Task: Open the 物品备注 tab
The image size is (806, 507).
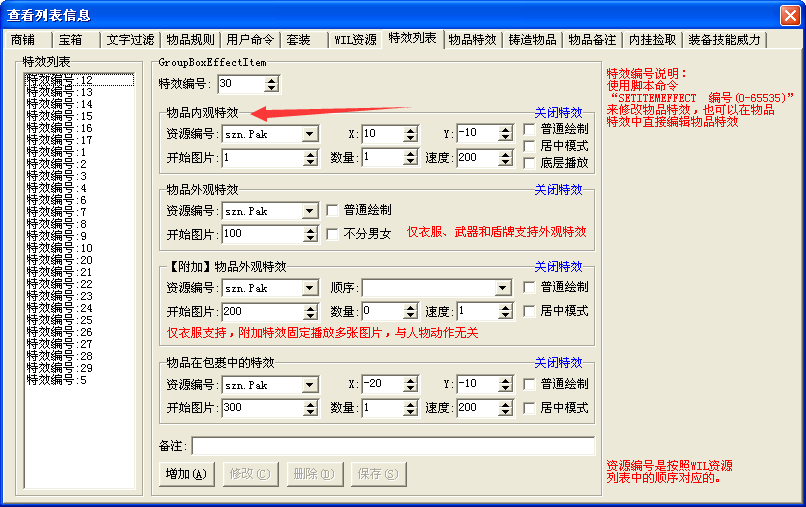Action: tap(592, 40)
